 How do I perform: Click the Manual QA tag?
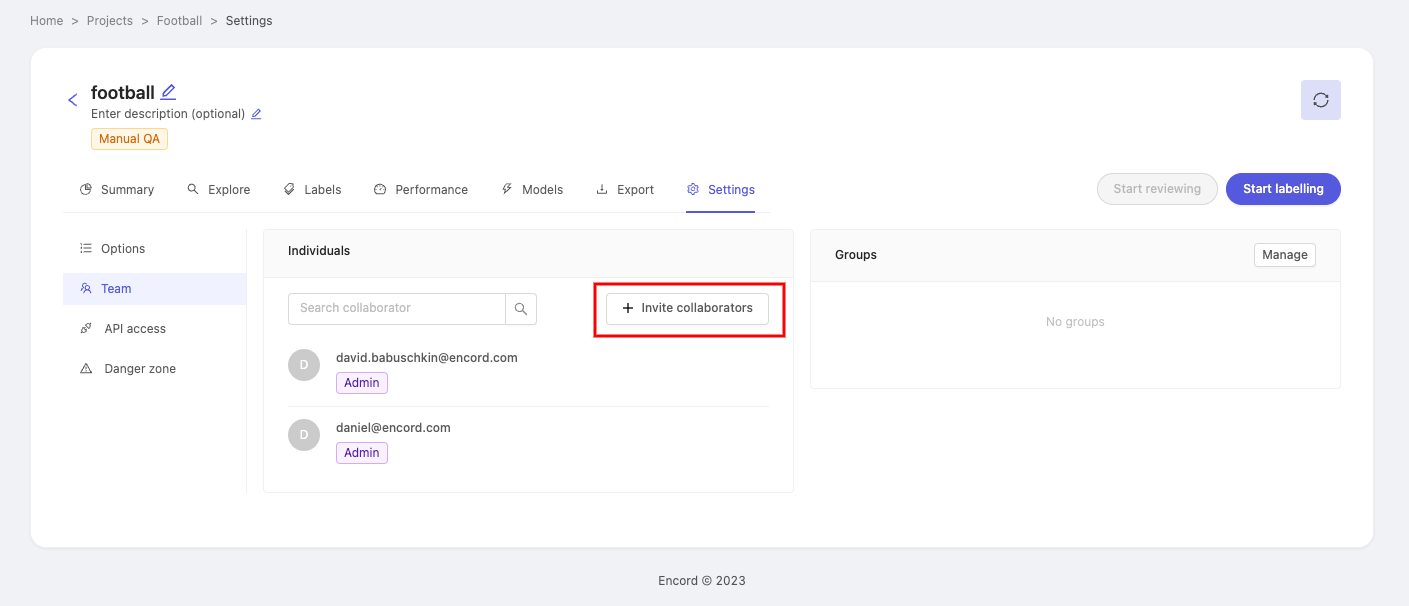pos(129,139)
